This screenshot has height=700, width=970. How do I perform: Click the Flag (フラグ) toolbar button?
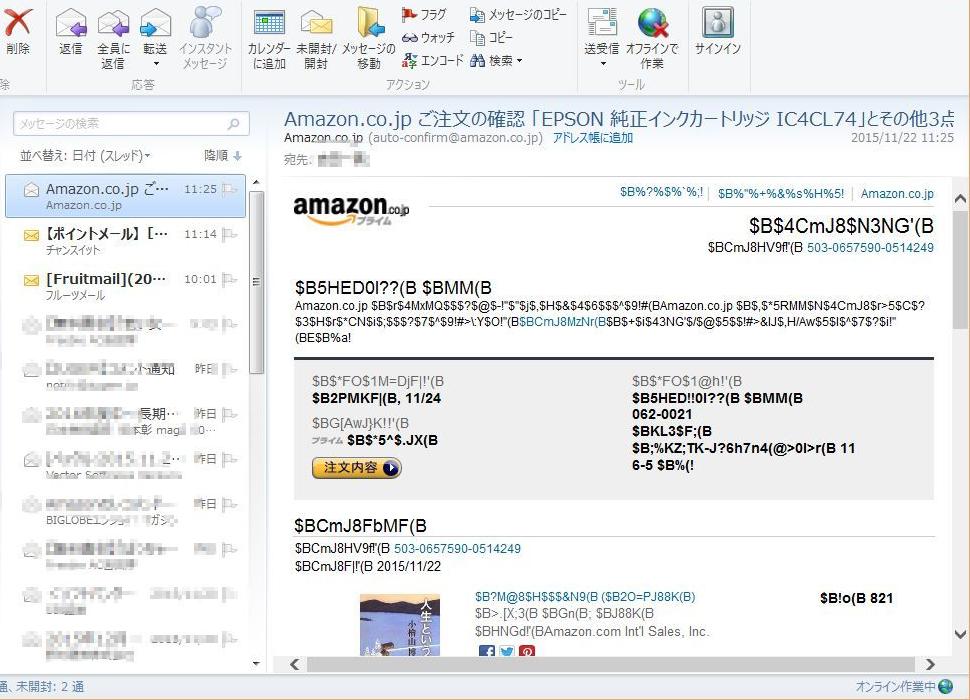[424, 14]
